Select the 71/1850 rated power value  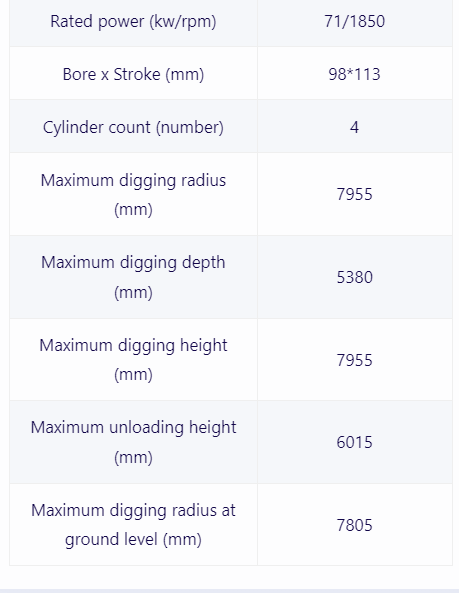pos(354,21)
